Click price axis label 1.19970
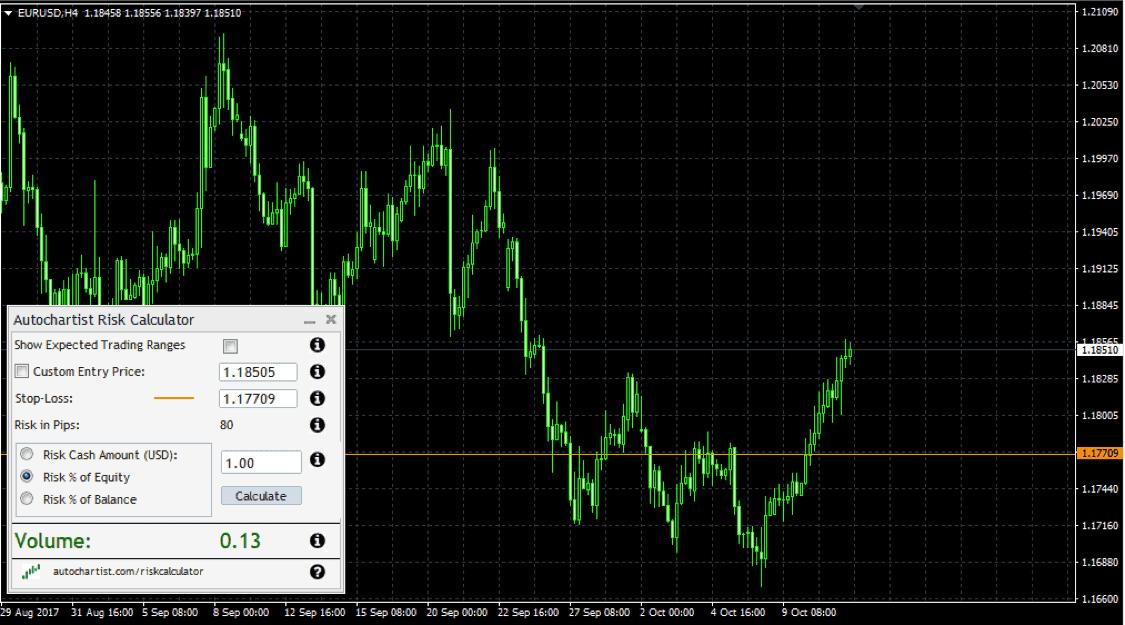This screenshot has height=625, width=1125. pyautogui.click(x=1100, y=158)
